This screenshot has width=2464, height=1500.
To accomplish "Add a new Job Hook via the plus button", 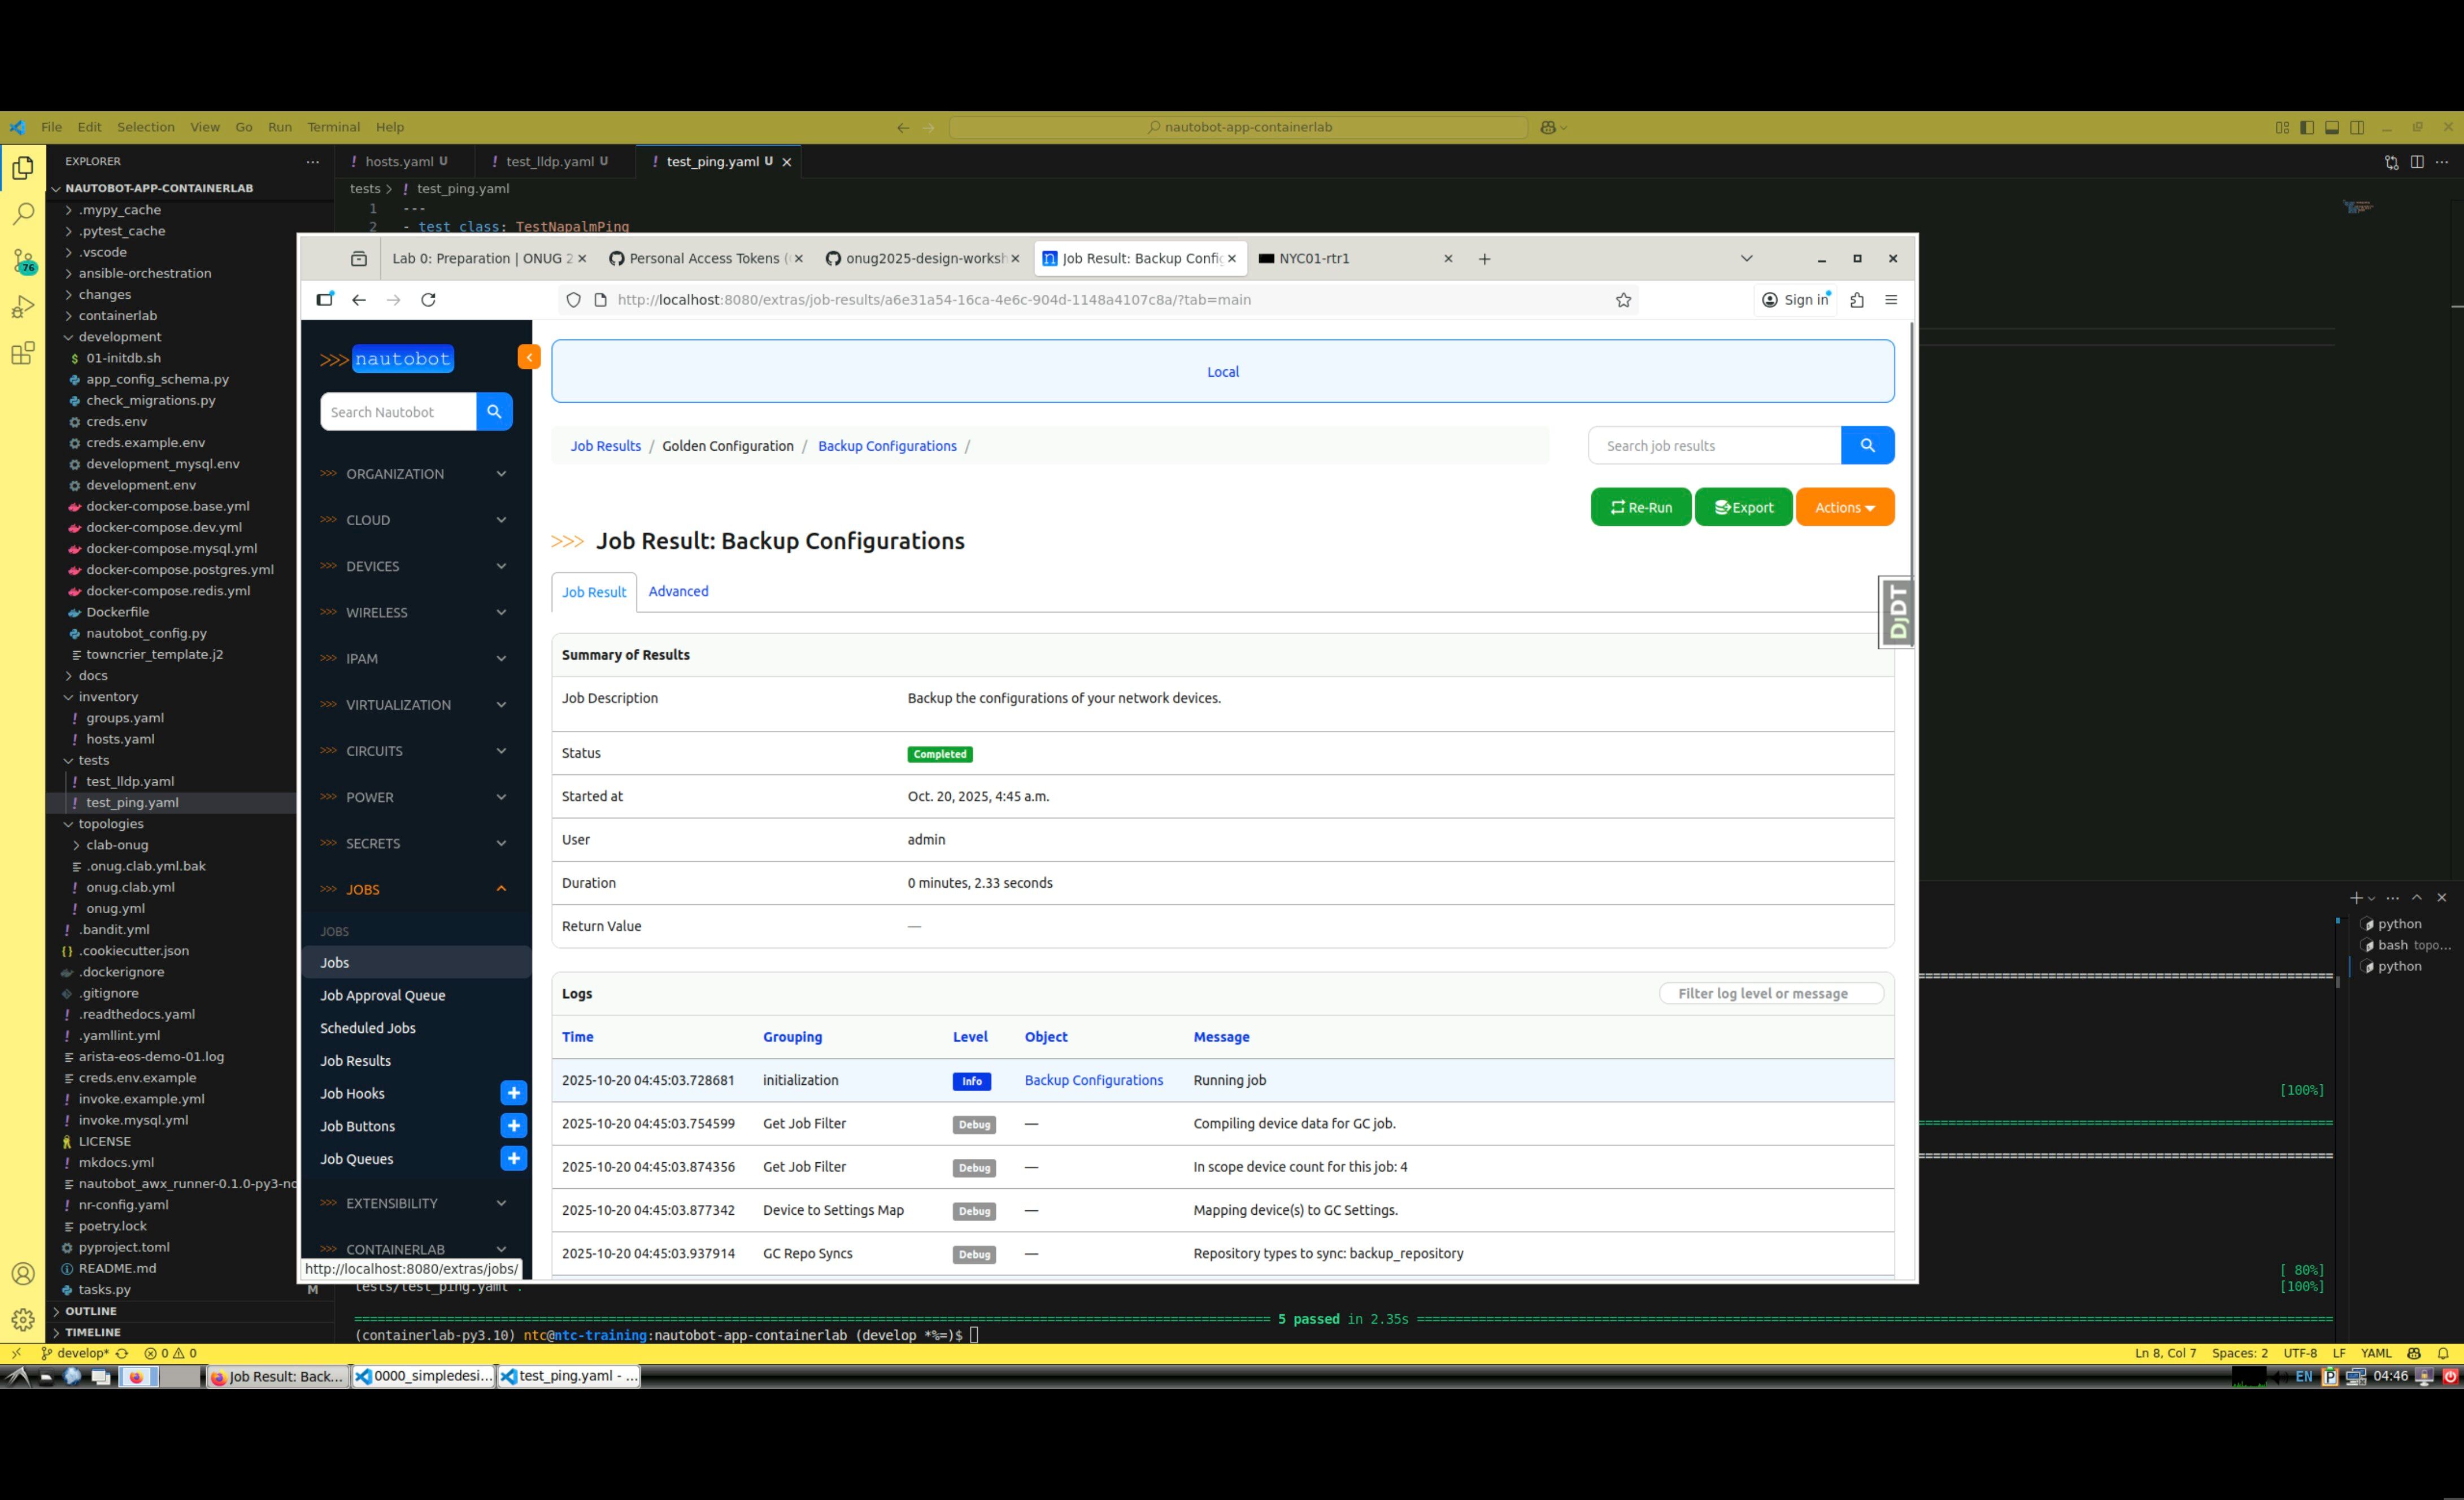I will coord(513,1093).
